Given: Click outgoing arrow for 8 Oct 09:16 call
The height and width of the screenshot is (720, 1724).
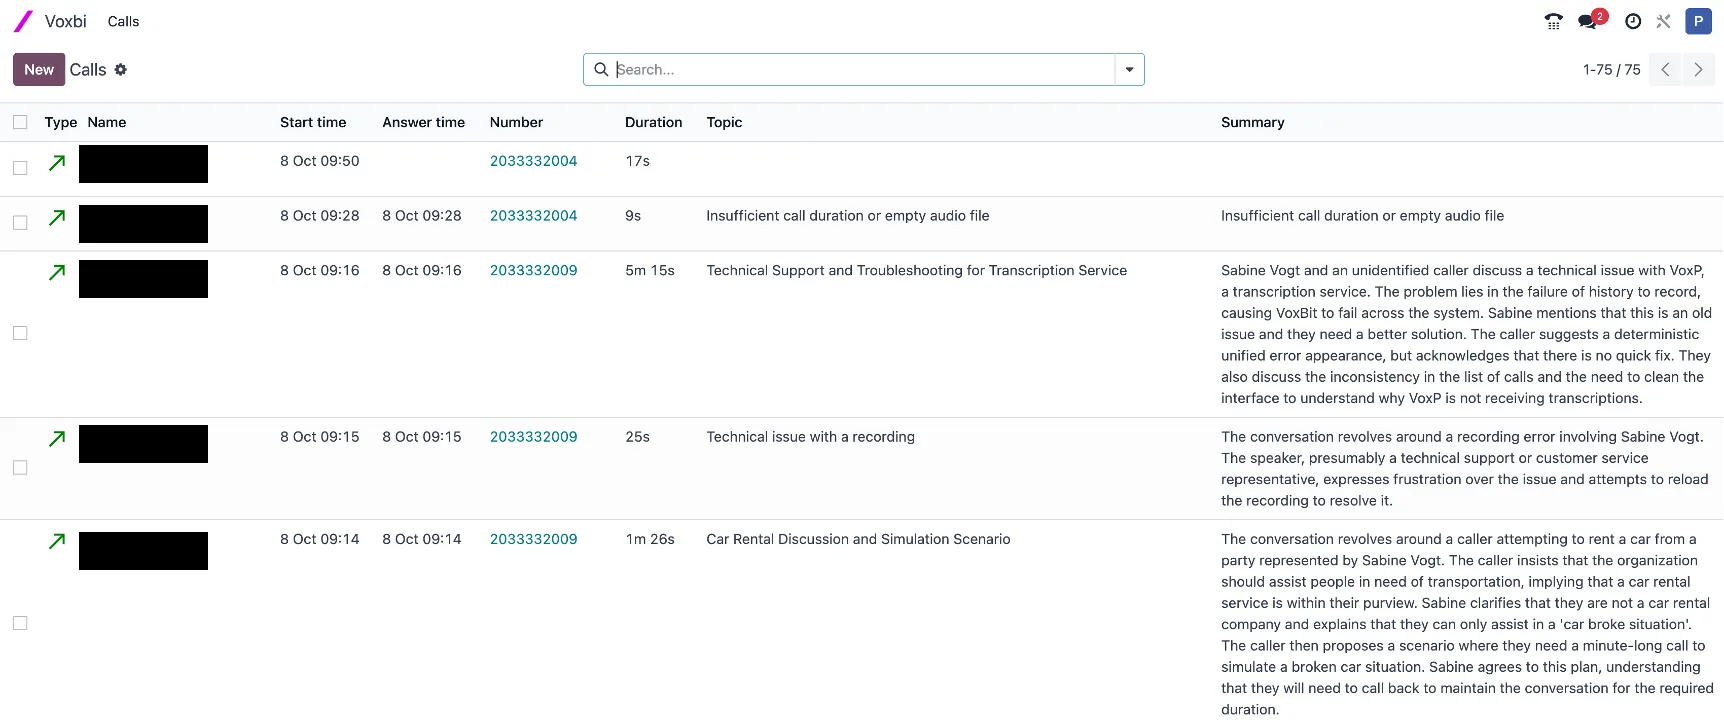Looking at the screenshot, I should click(57, 272).
